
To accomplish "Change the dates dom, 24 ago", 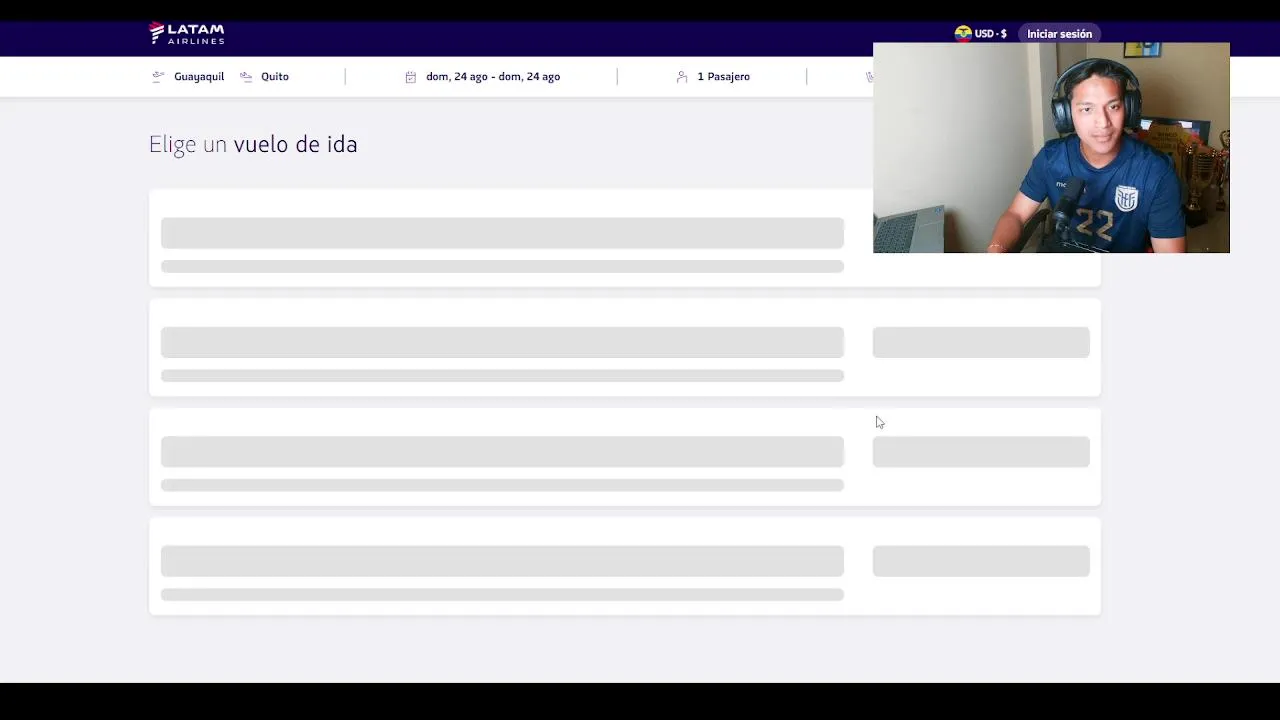I will click(x=493, y=77).
